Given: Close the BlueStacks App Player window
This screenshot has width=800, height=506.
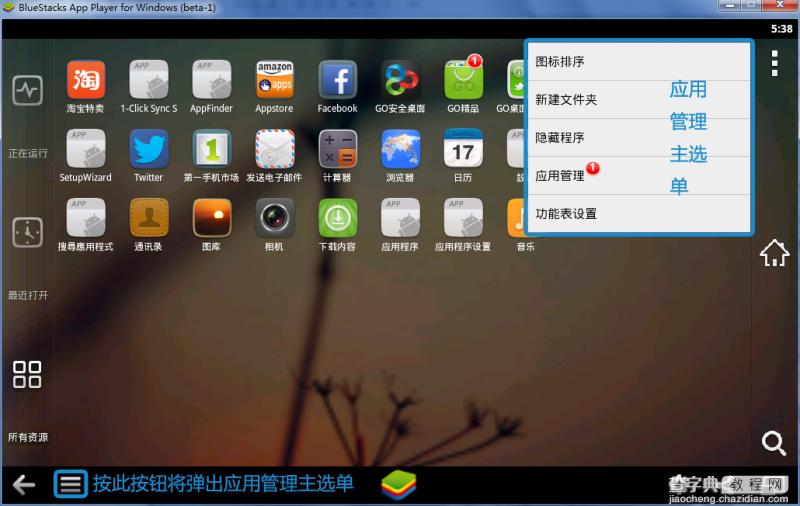Looking at the screenshot, I should pyautogui.click(x=780, y=5).
